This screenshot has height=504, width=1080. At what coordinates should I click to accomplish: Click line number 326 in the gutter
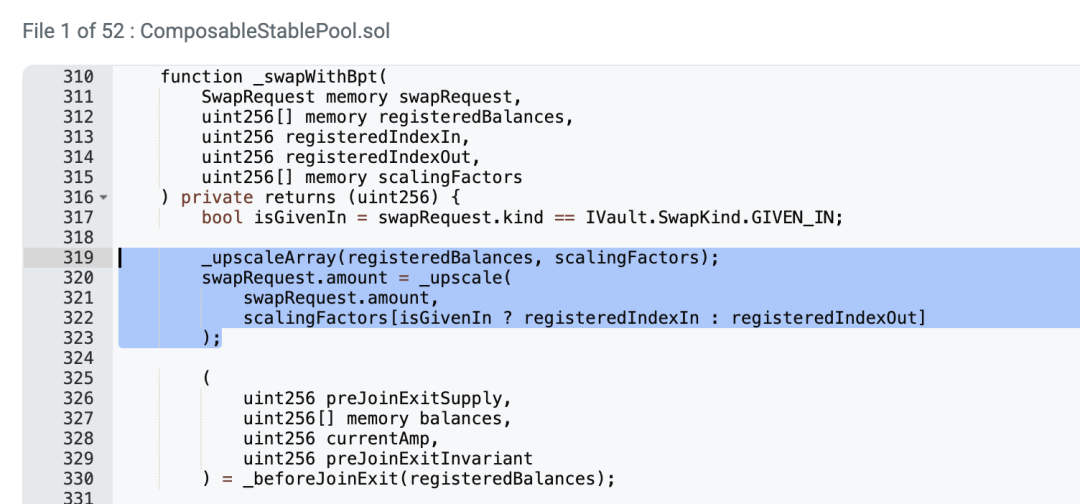78,398
